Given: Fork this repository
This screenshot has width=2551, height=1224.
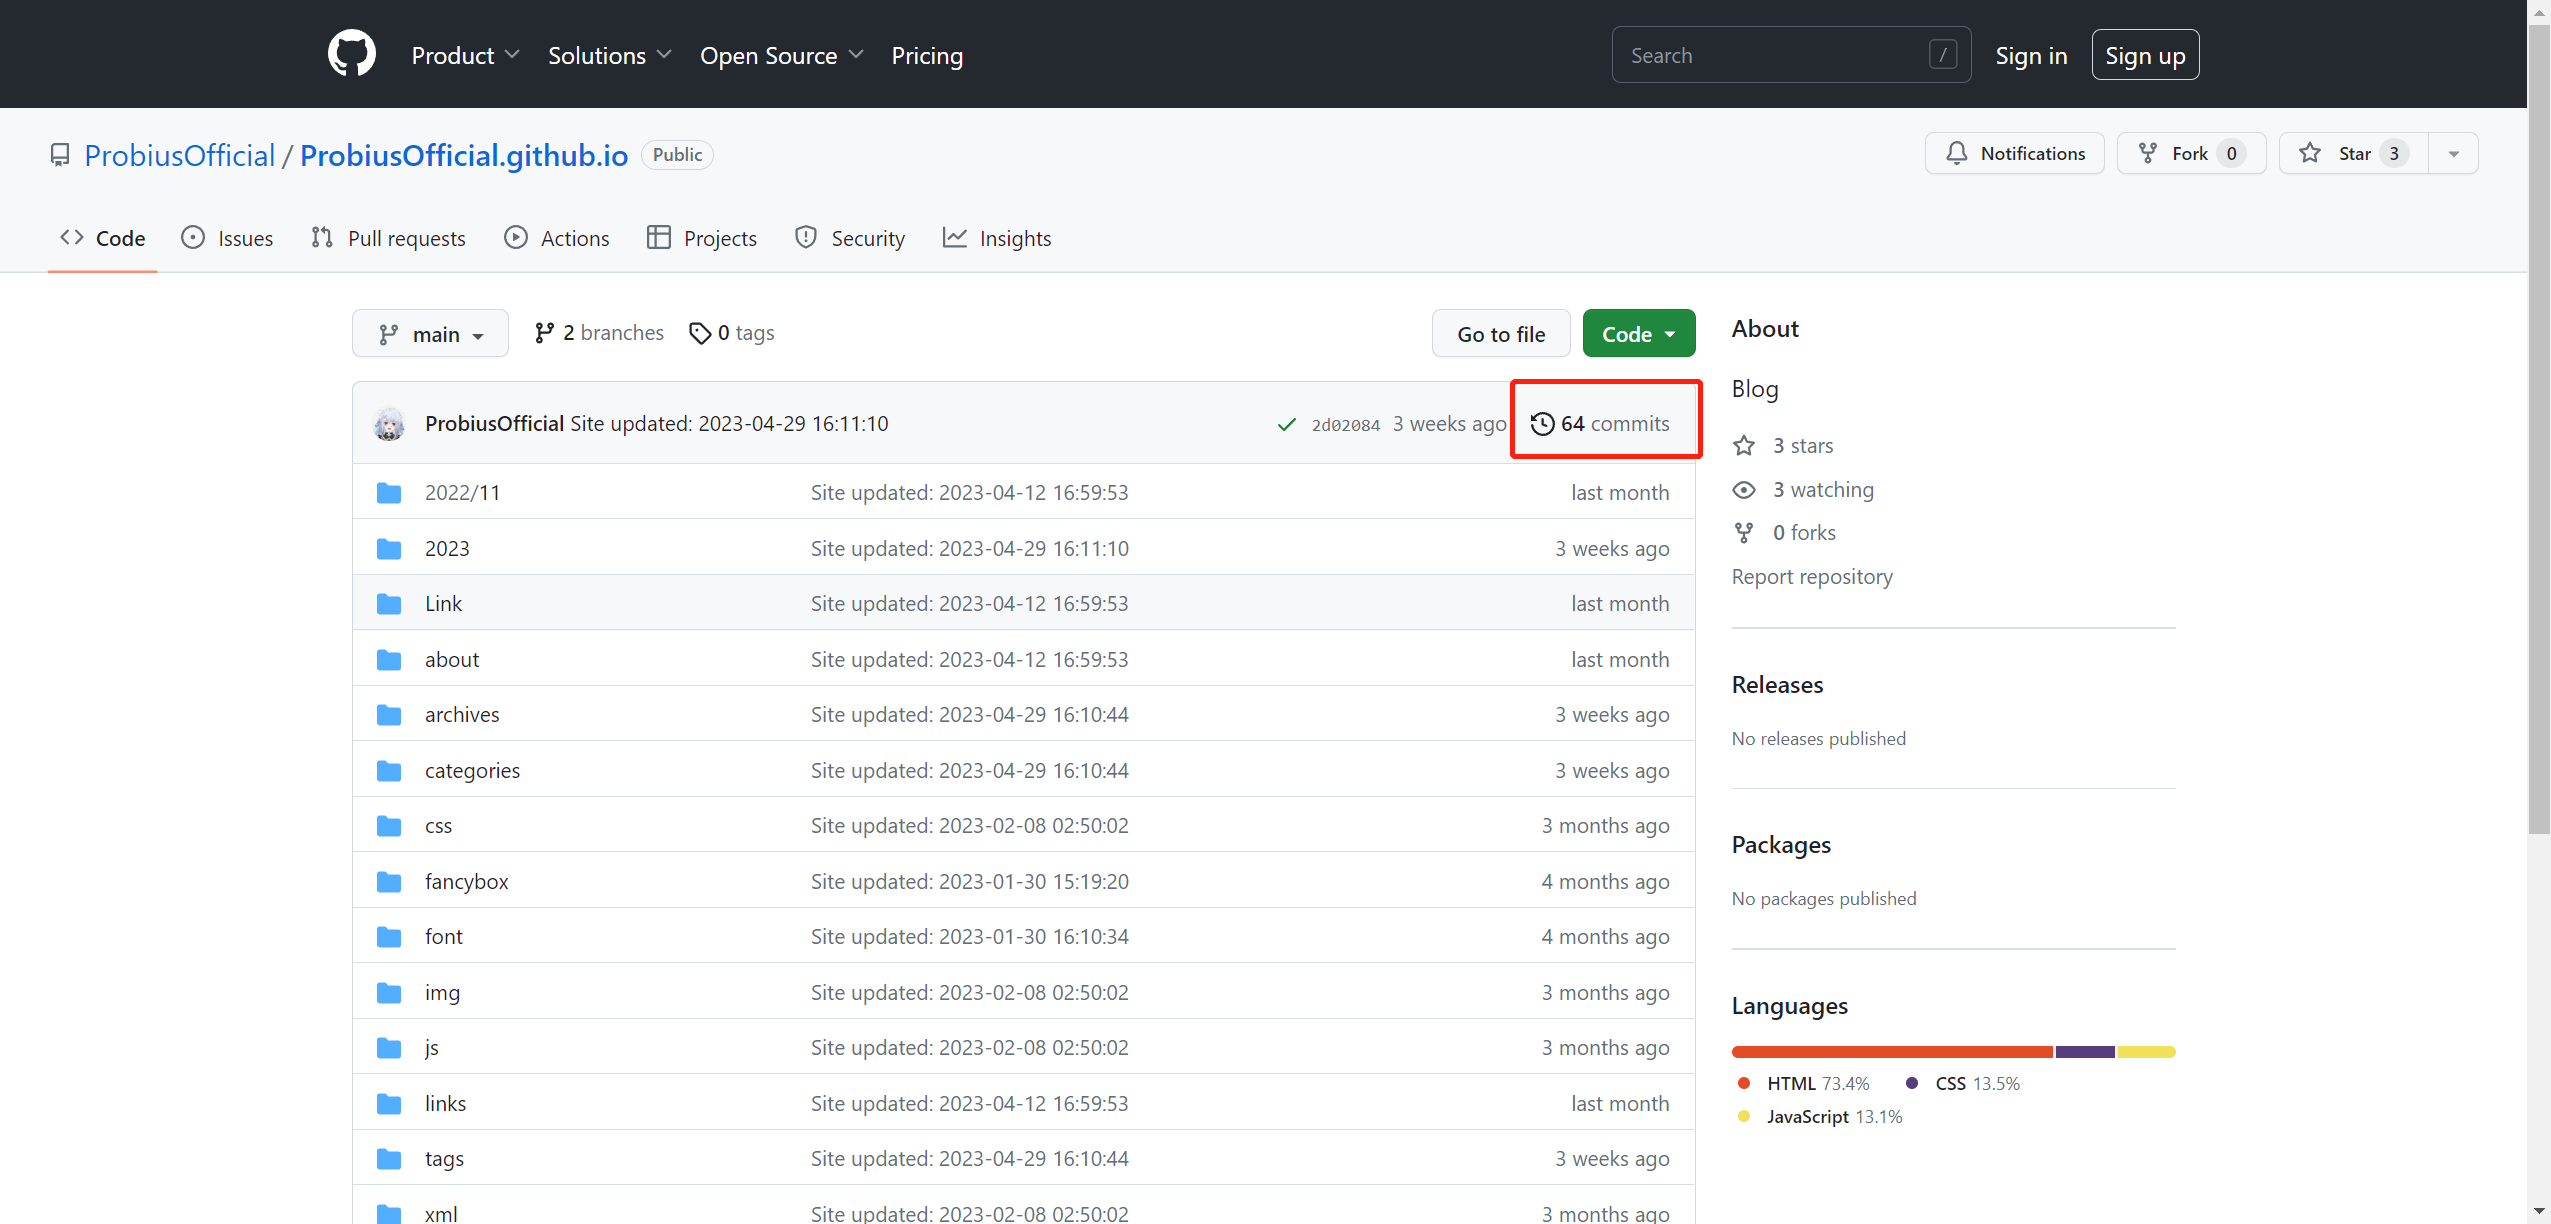Looking at the screenshot, I should (2190, 154).
